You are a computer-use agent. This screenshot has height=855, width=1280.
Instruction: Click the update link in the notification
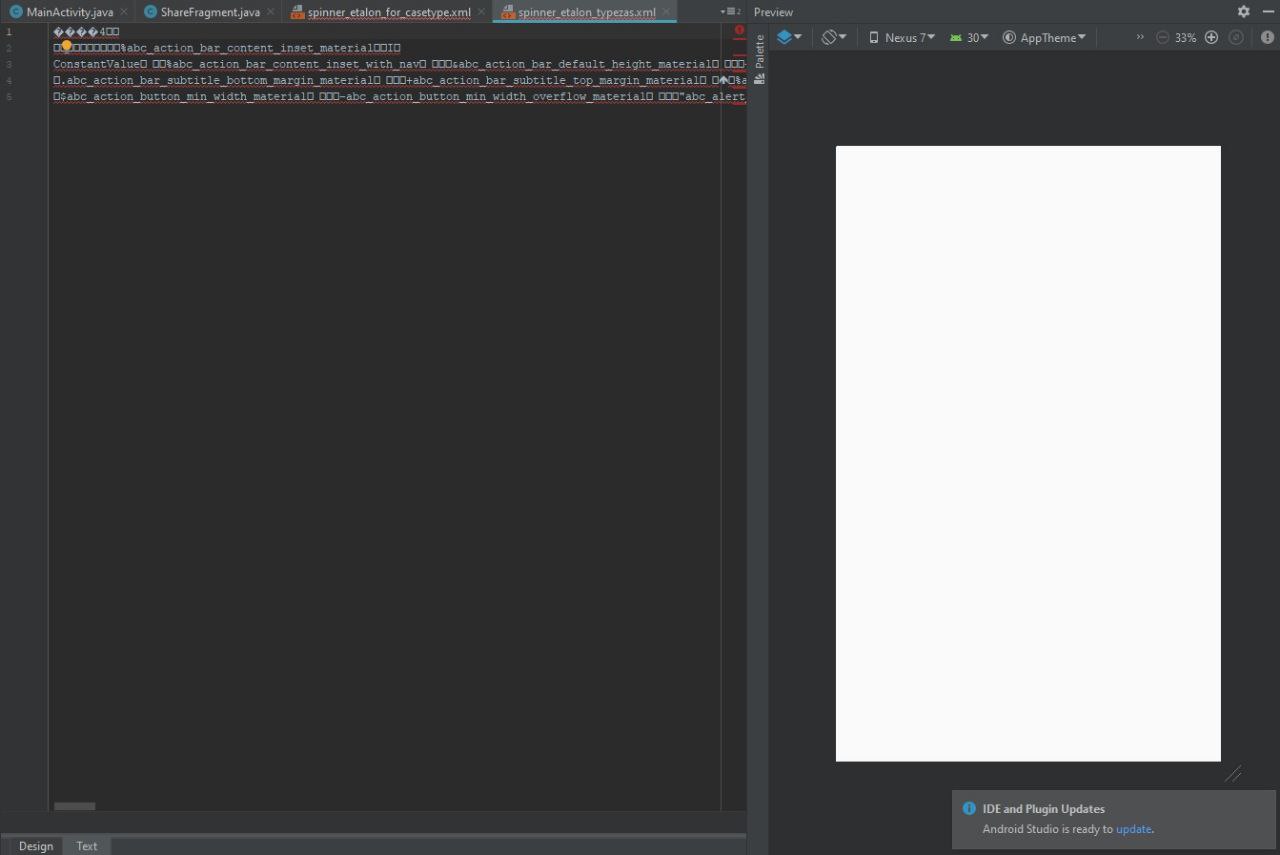coord(1134,829)
